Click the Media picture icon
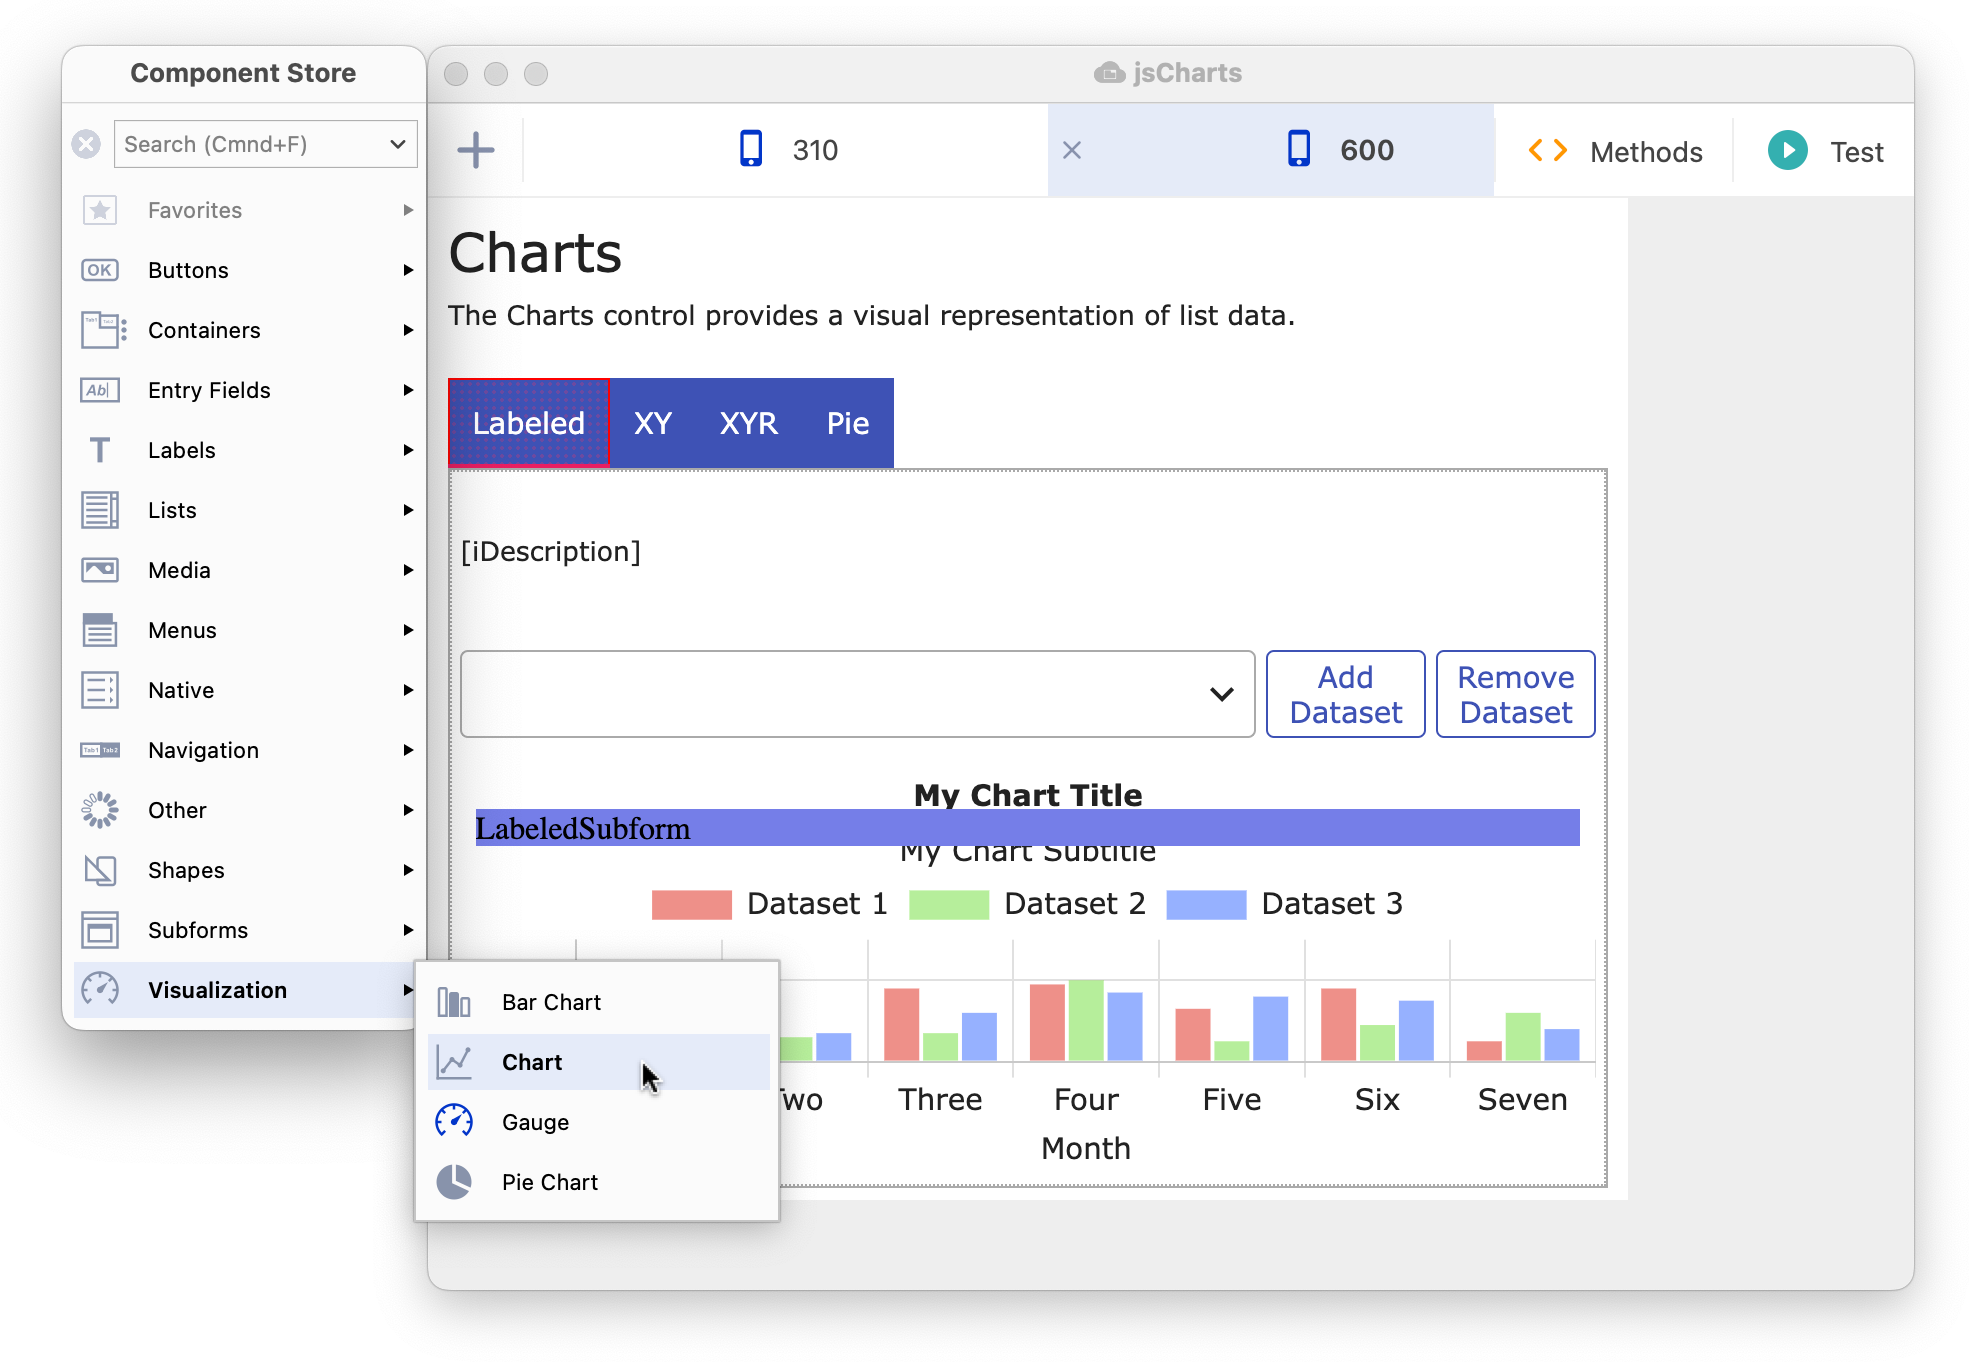 (100, 570)
